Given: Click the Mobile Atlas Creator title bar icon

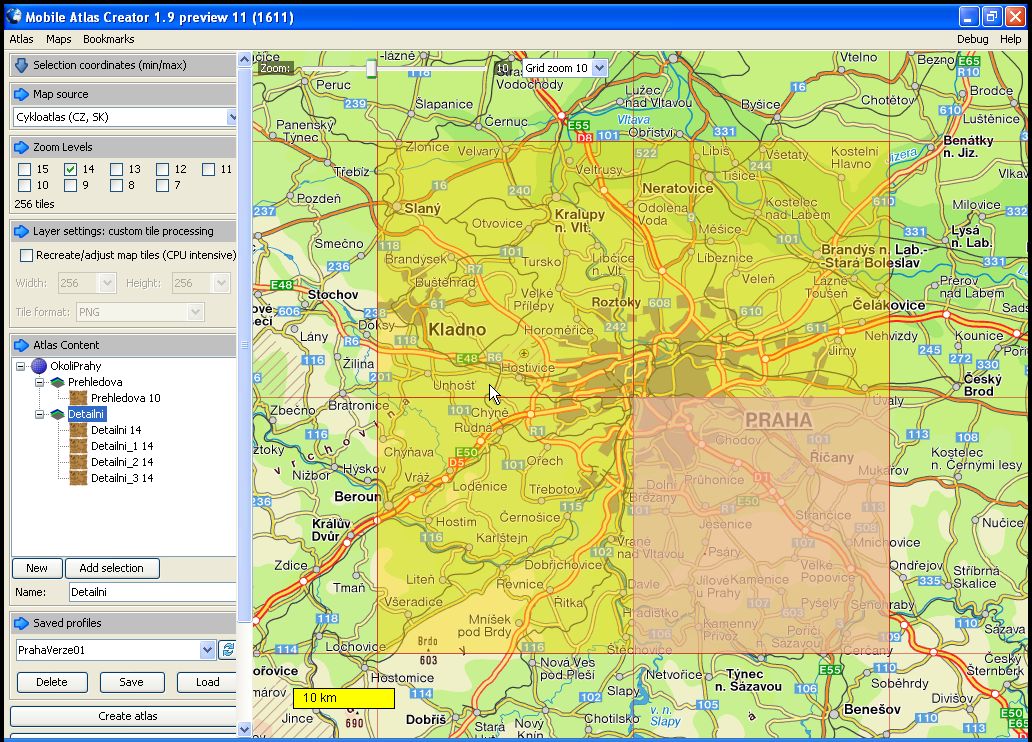Looking at the screenshot, I should pos(14,16).
